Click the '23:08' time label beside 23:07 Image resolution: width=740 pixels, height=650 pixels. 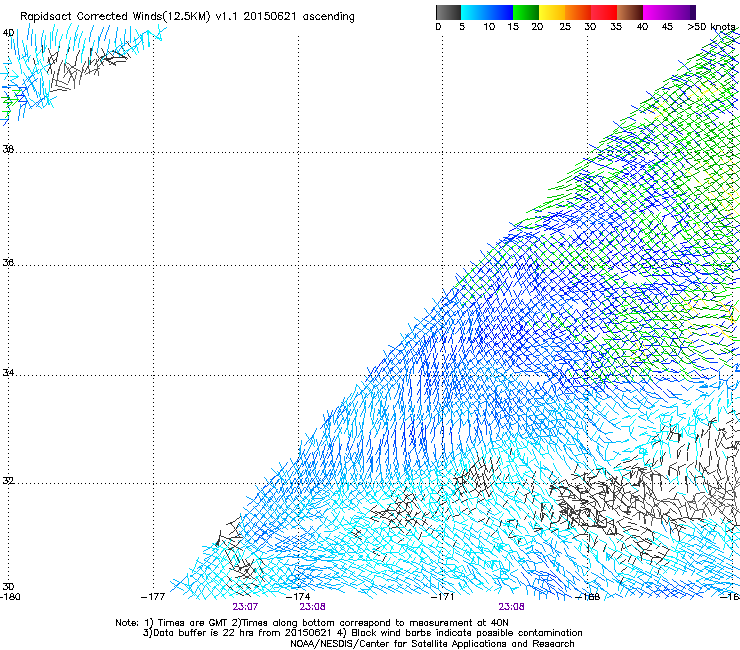[x=312, y=607]
